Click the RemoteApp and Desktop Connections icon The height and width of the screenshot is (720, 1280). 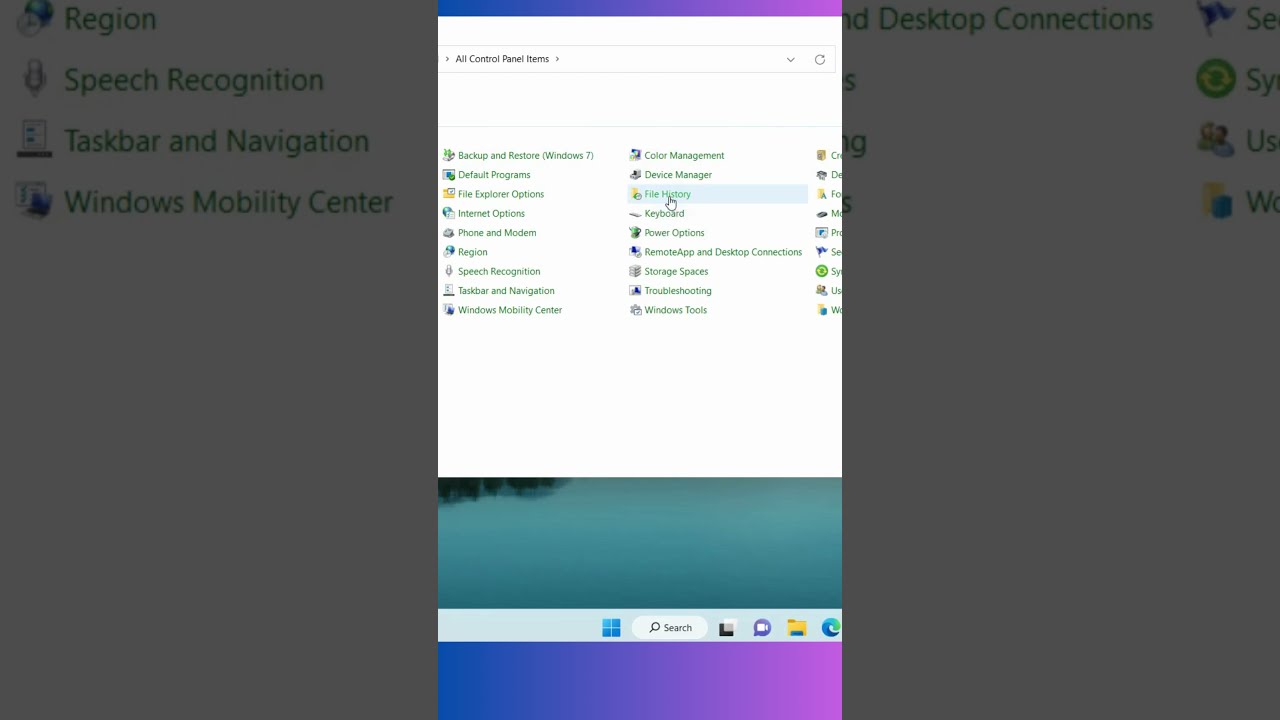tap(635, 252)
